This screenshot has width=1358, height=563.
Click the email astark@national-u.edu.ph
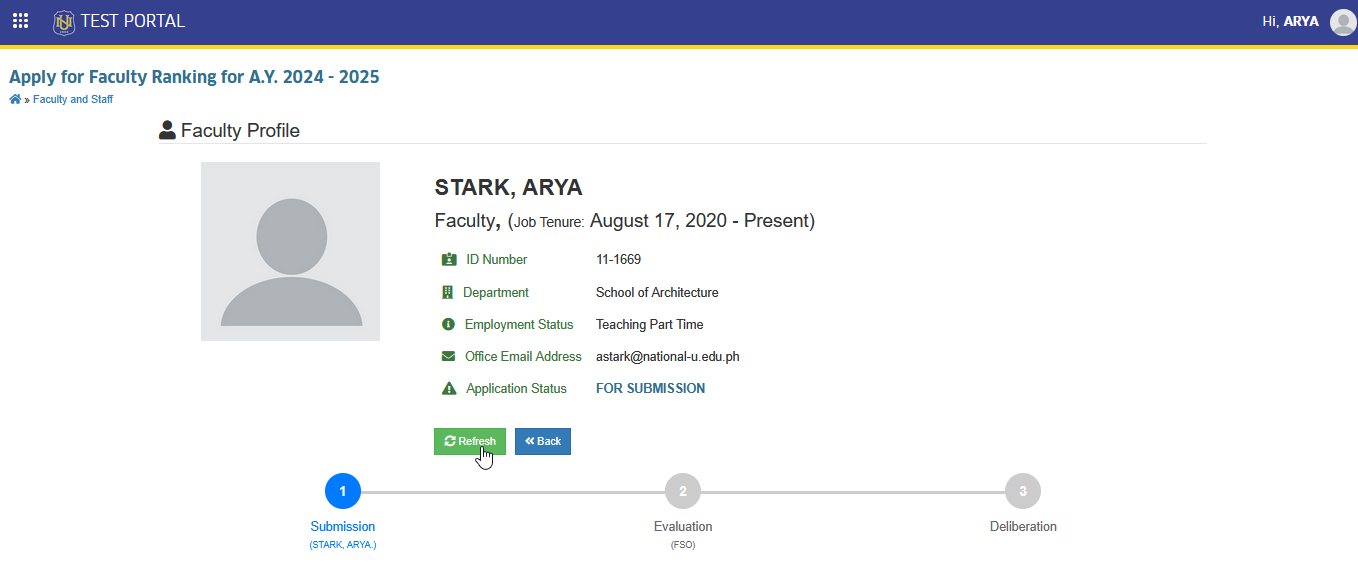tap(668, 357)
